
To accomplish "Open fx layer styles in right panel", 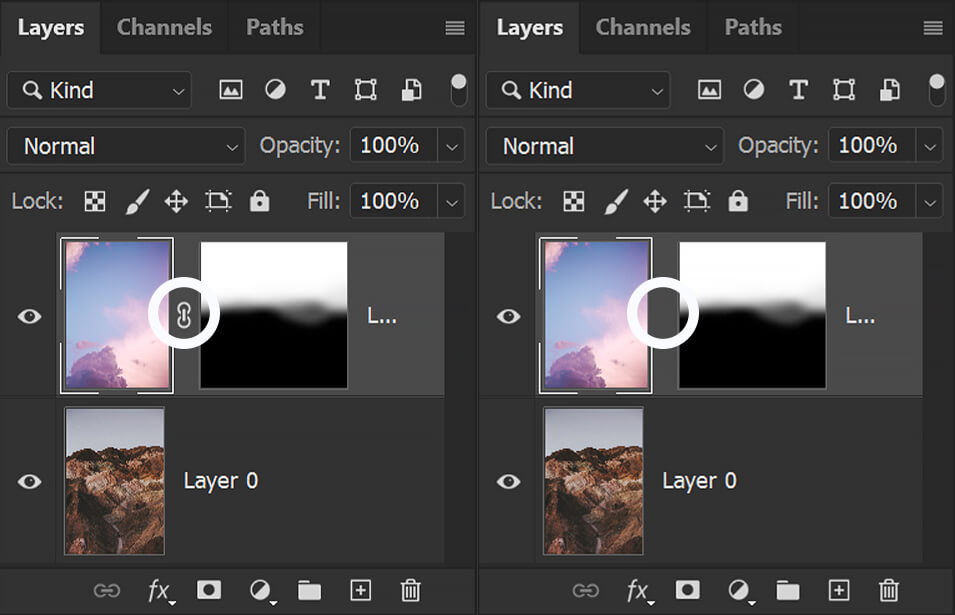I will pyautogui.click(x=640, y=591).
